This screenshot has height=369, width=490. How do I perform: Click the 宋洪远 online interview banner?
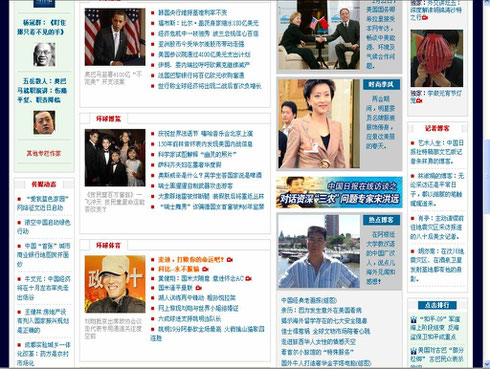[x=339, y=192]
